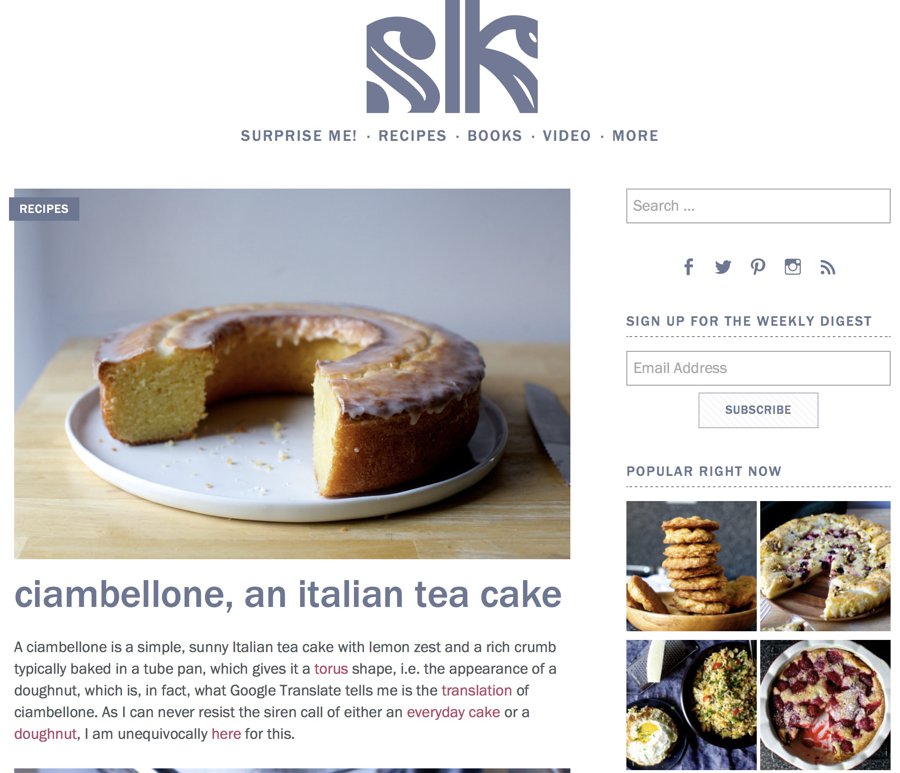Open the Books menu item
The height and width of the screenshot is (773, 900).
click(495, 136)
